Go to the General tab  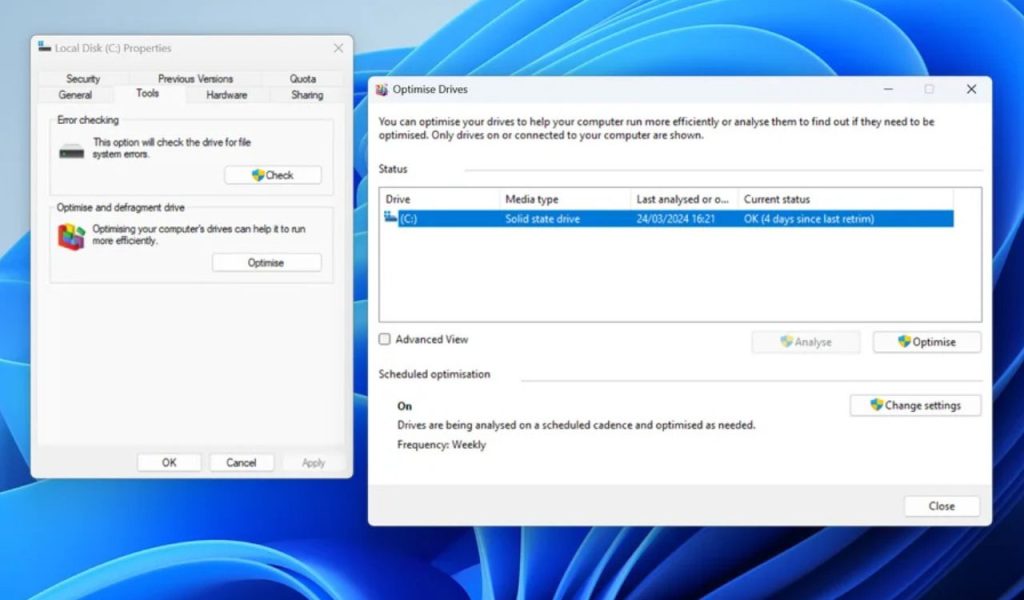pos(75,95)
